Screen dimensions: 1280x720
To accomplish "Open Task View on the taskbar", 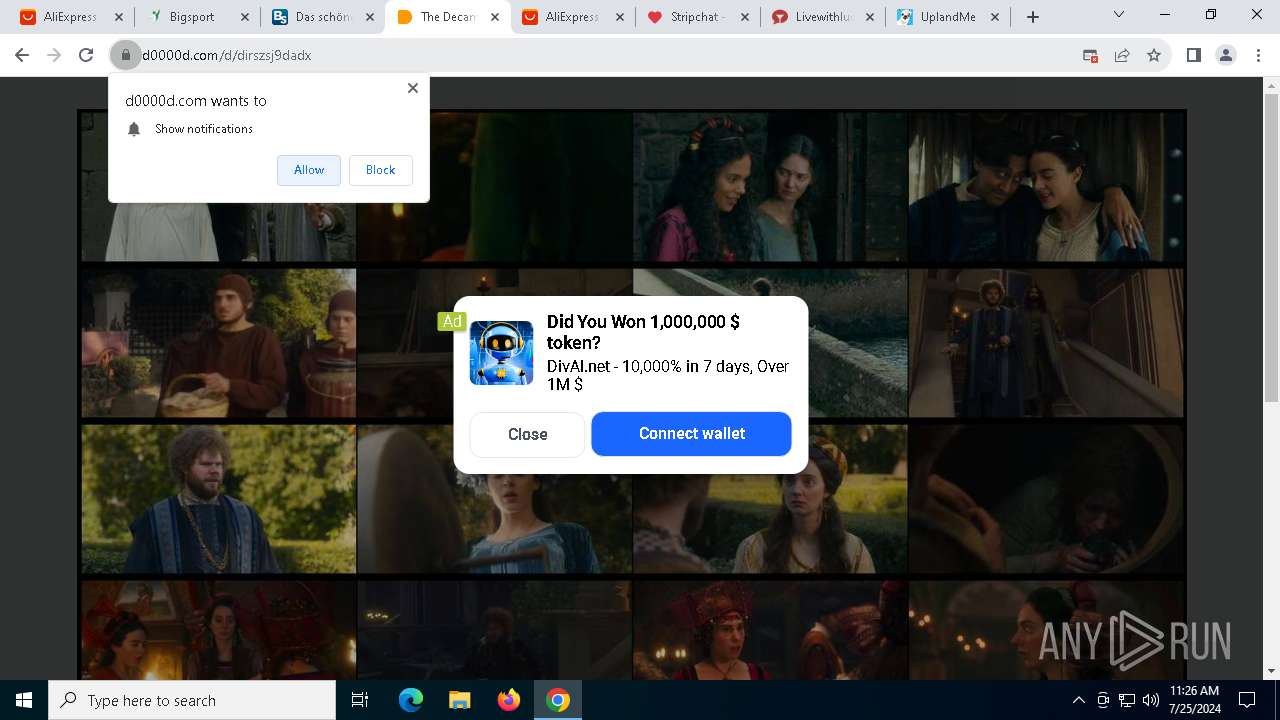I will [360, 700].
